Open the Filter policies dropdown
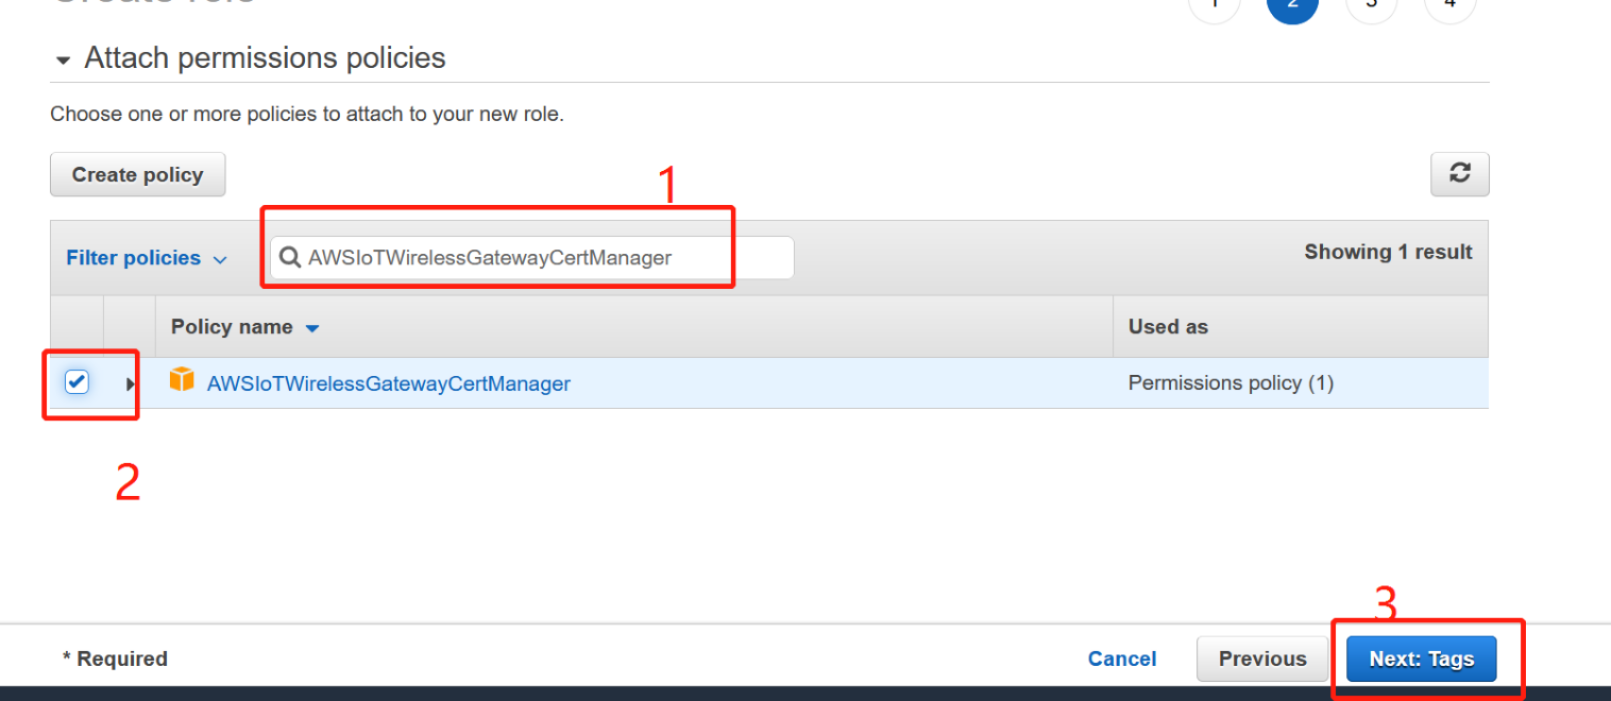 pyautogui.click(x=147, y=258)
